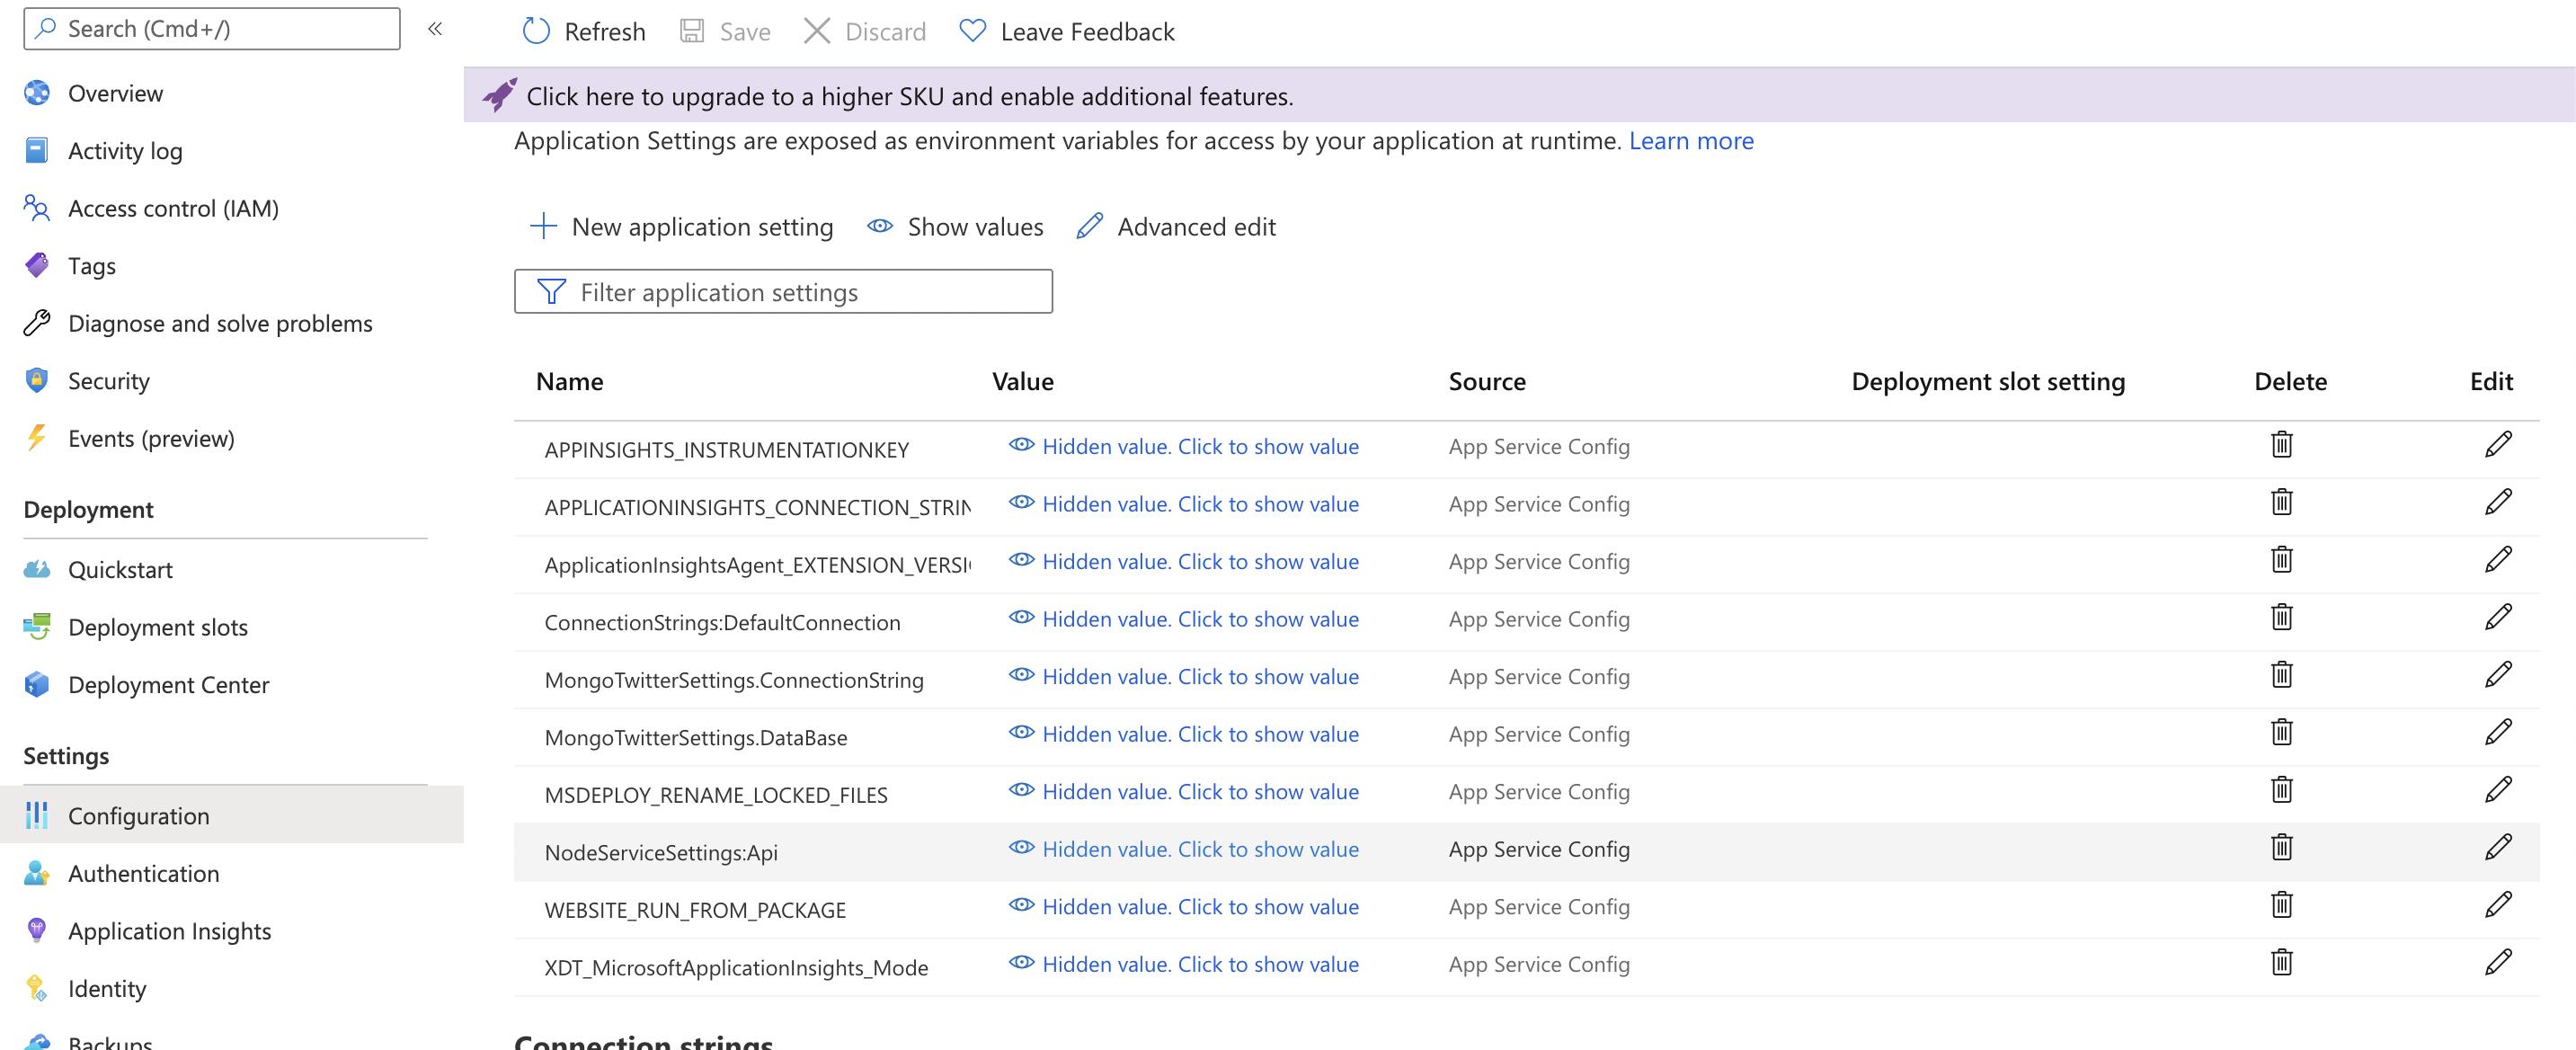
Task: Open the Activity log menu item
Action: [x=123, y=148]
